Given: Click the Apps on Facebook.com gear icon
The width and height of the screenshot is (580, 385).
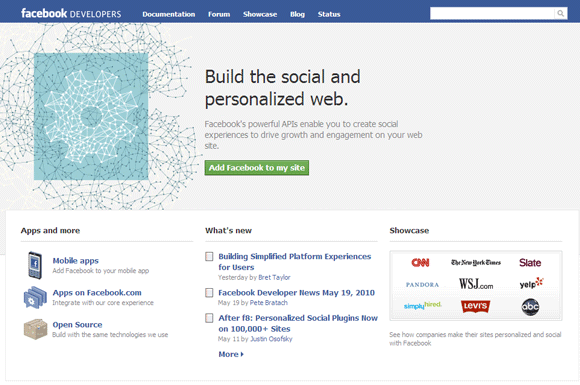Looking at the screenshot, I should click(x=35, y=297).
